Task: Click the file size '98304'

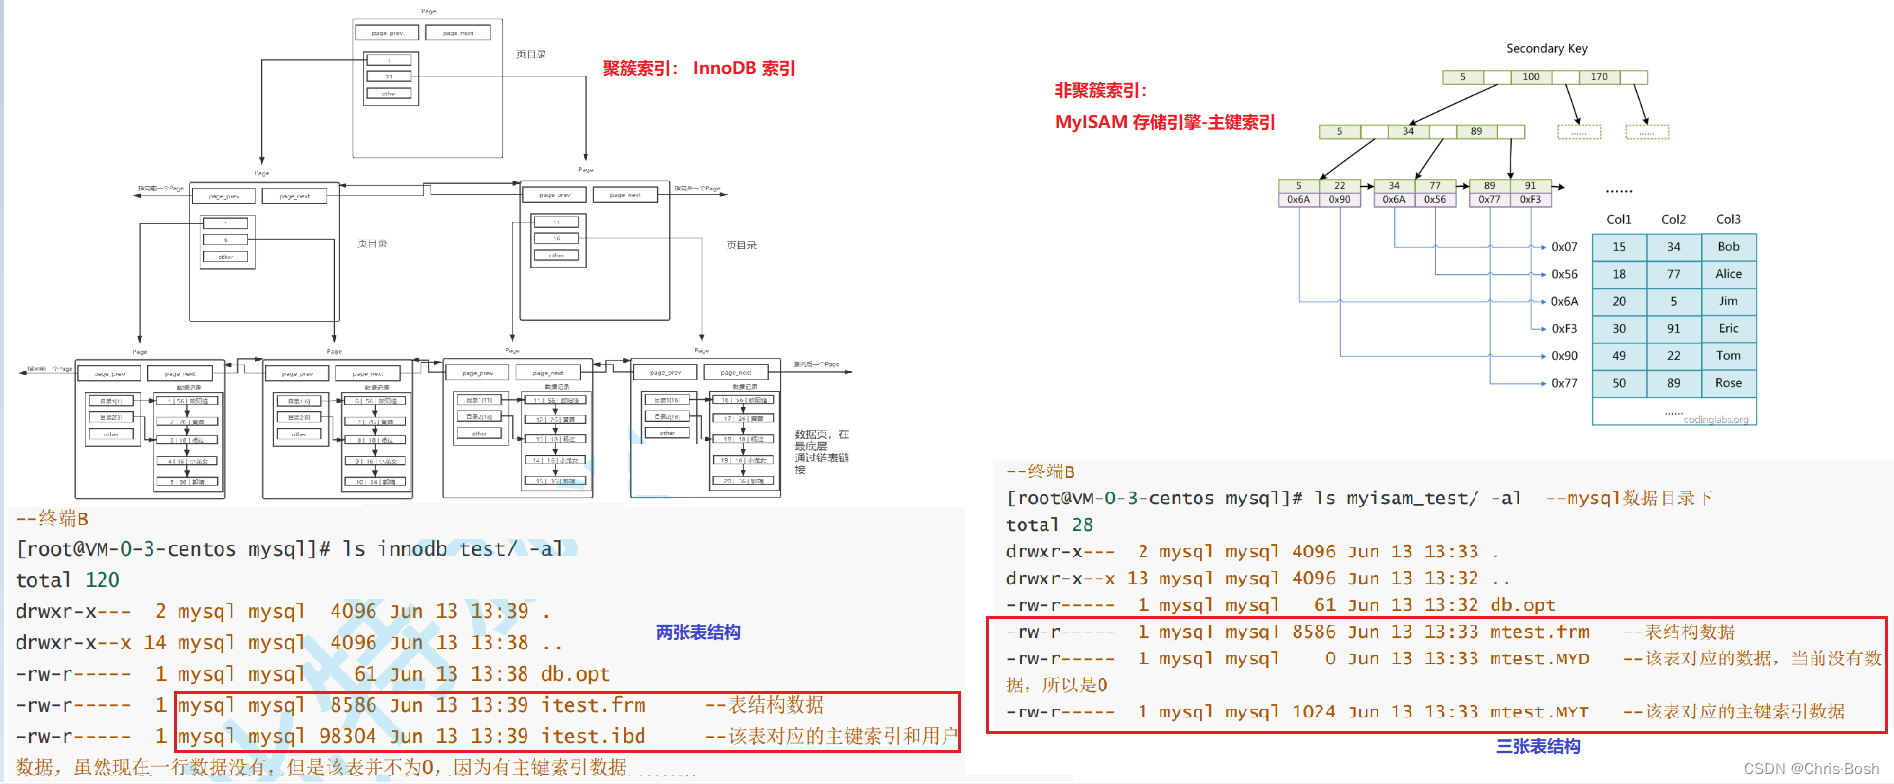Action: click(348, 736)
